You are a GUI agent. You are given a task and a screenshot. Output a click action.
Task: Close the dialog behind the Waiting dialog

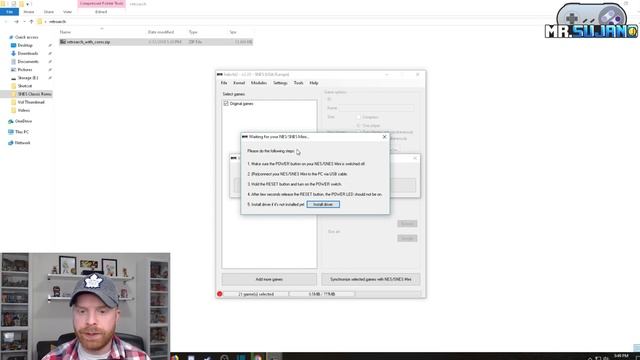415,158
